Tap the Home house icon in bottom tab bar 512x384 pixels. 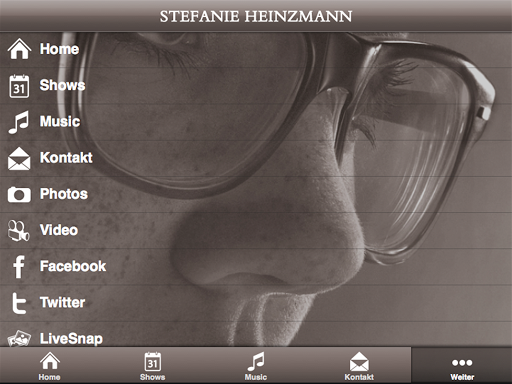coord(50,361)
